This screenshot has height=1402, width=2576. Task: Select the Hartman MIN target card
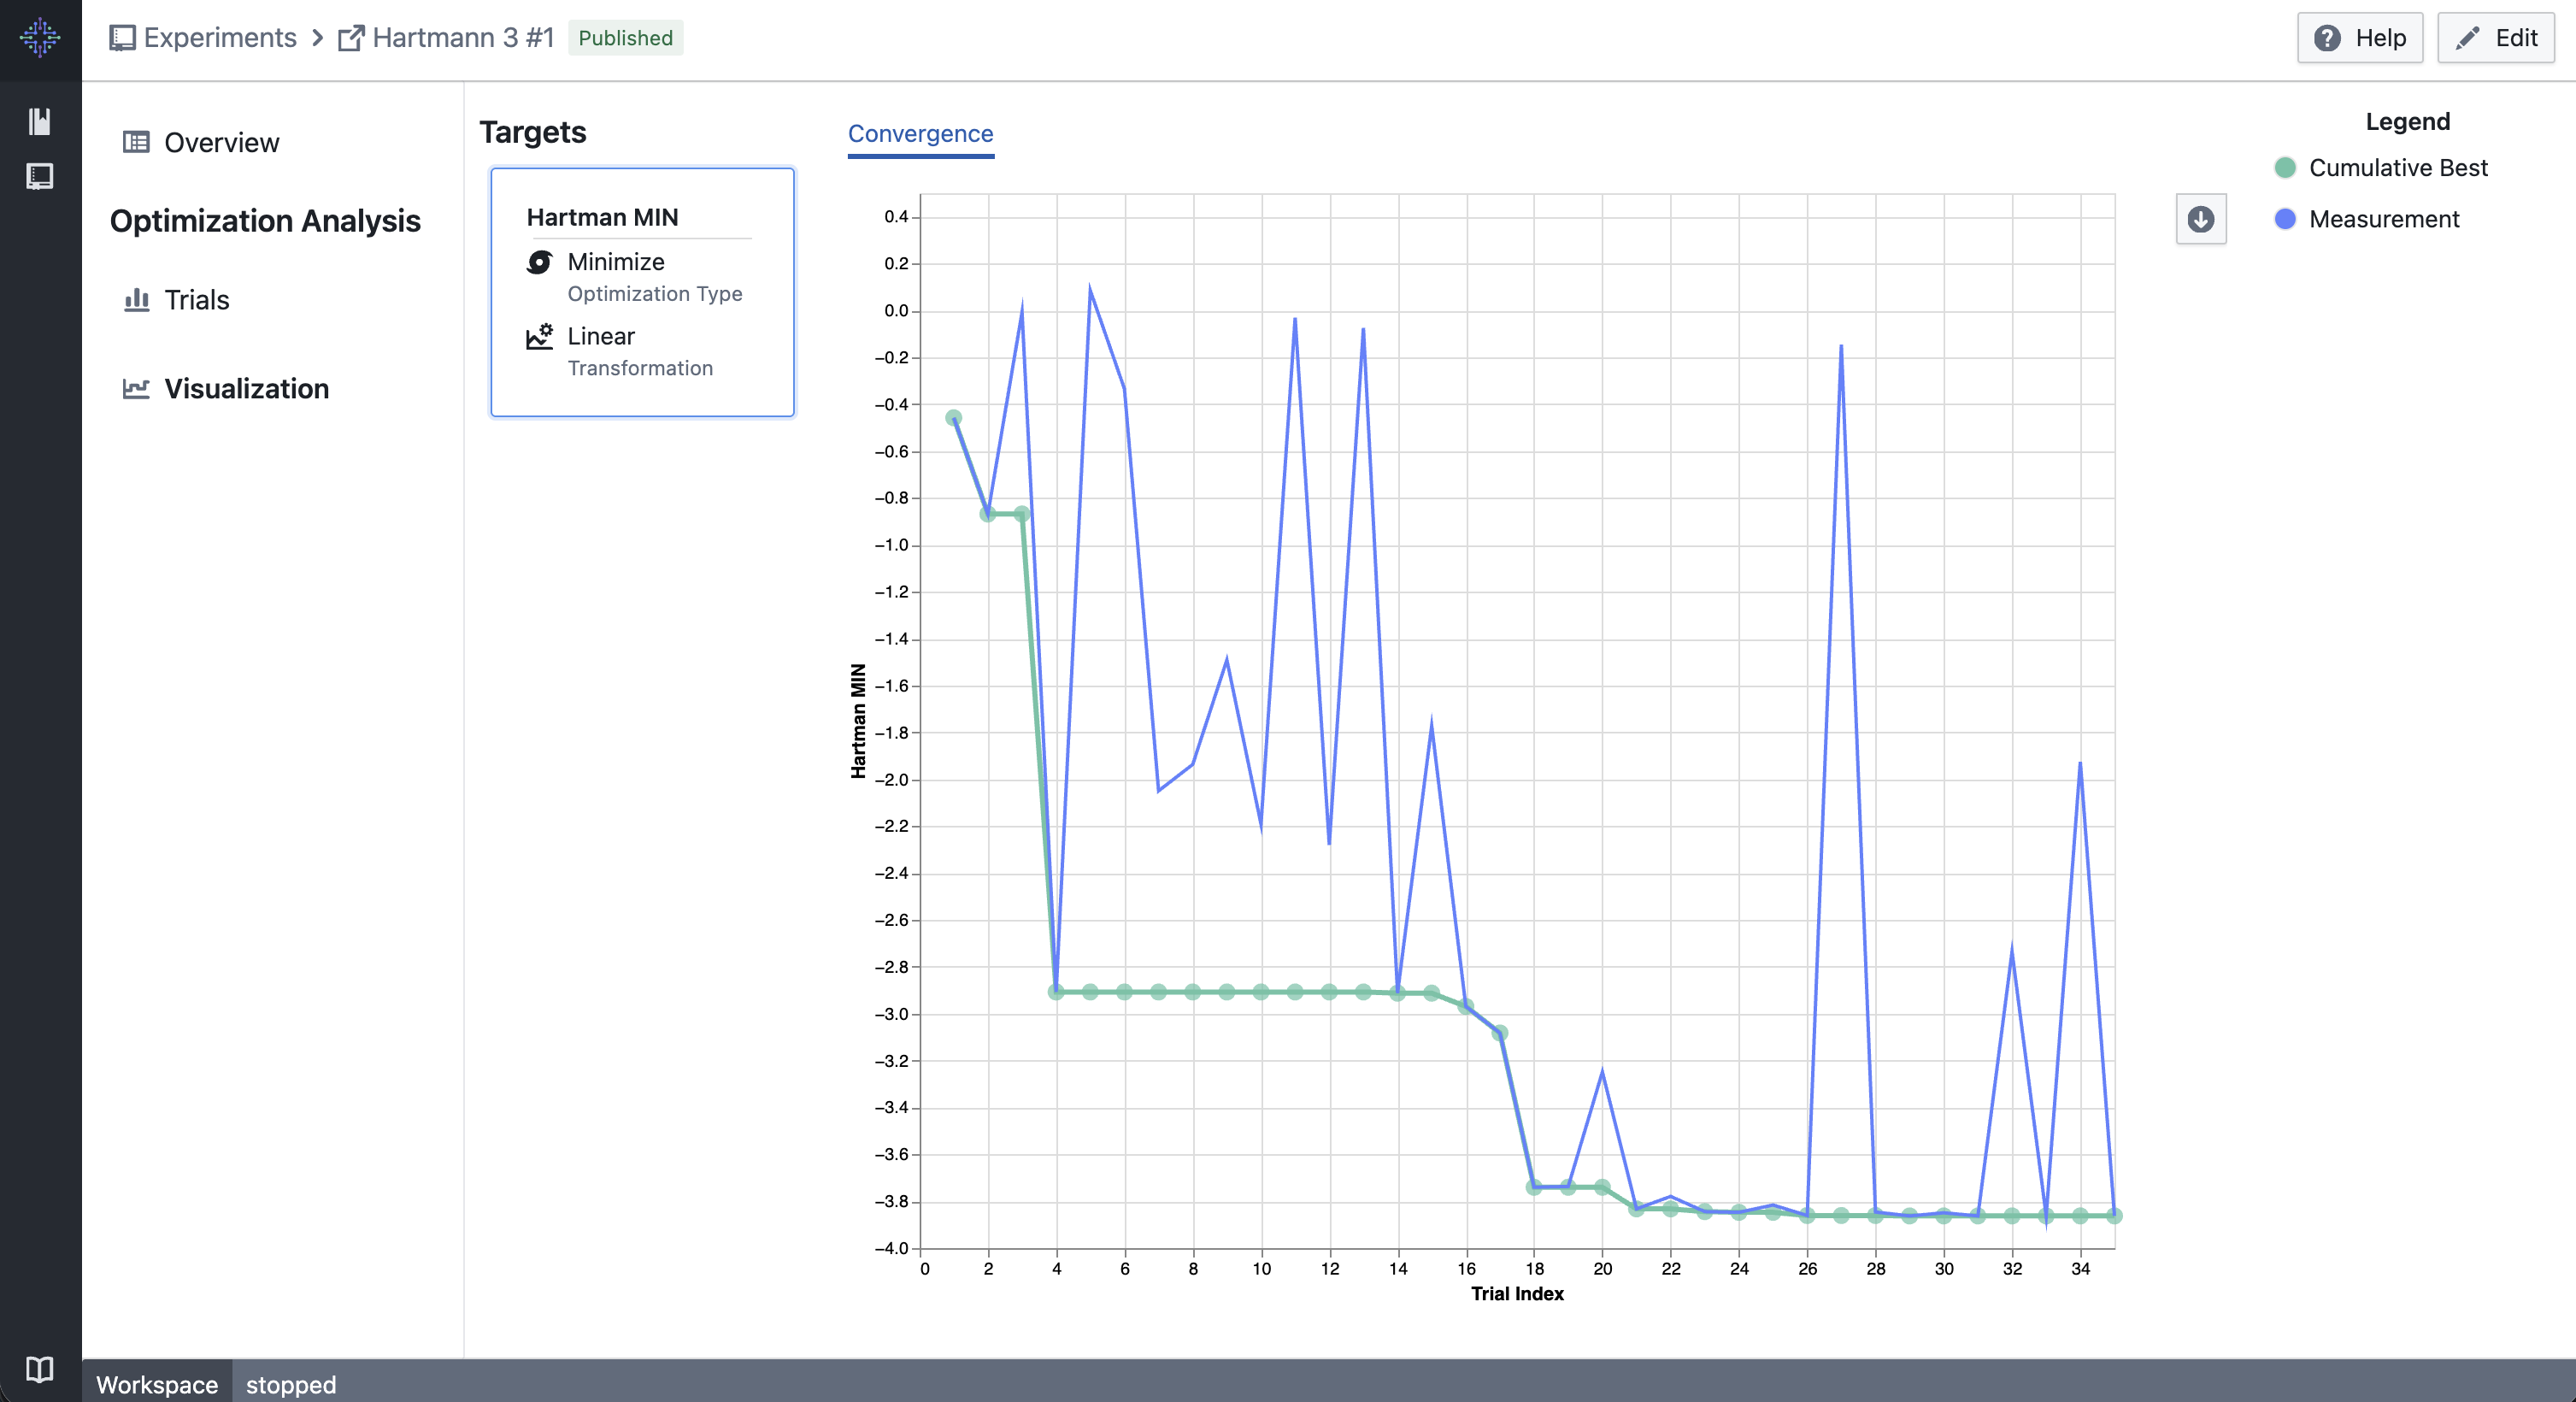tap(642, 292)
